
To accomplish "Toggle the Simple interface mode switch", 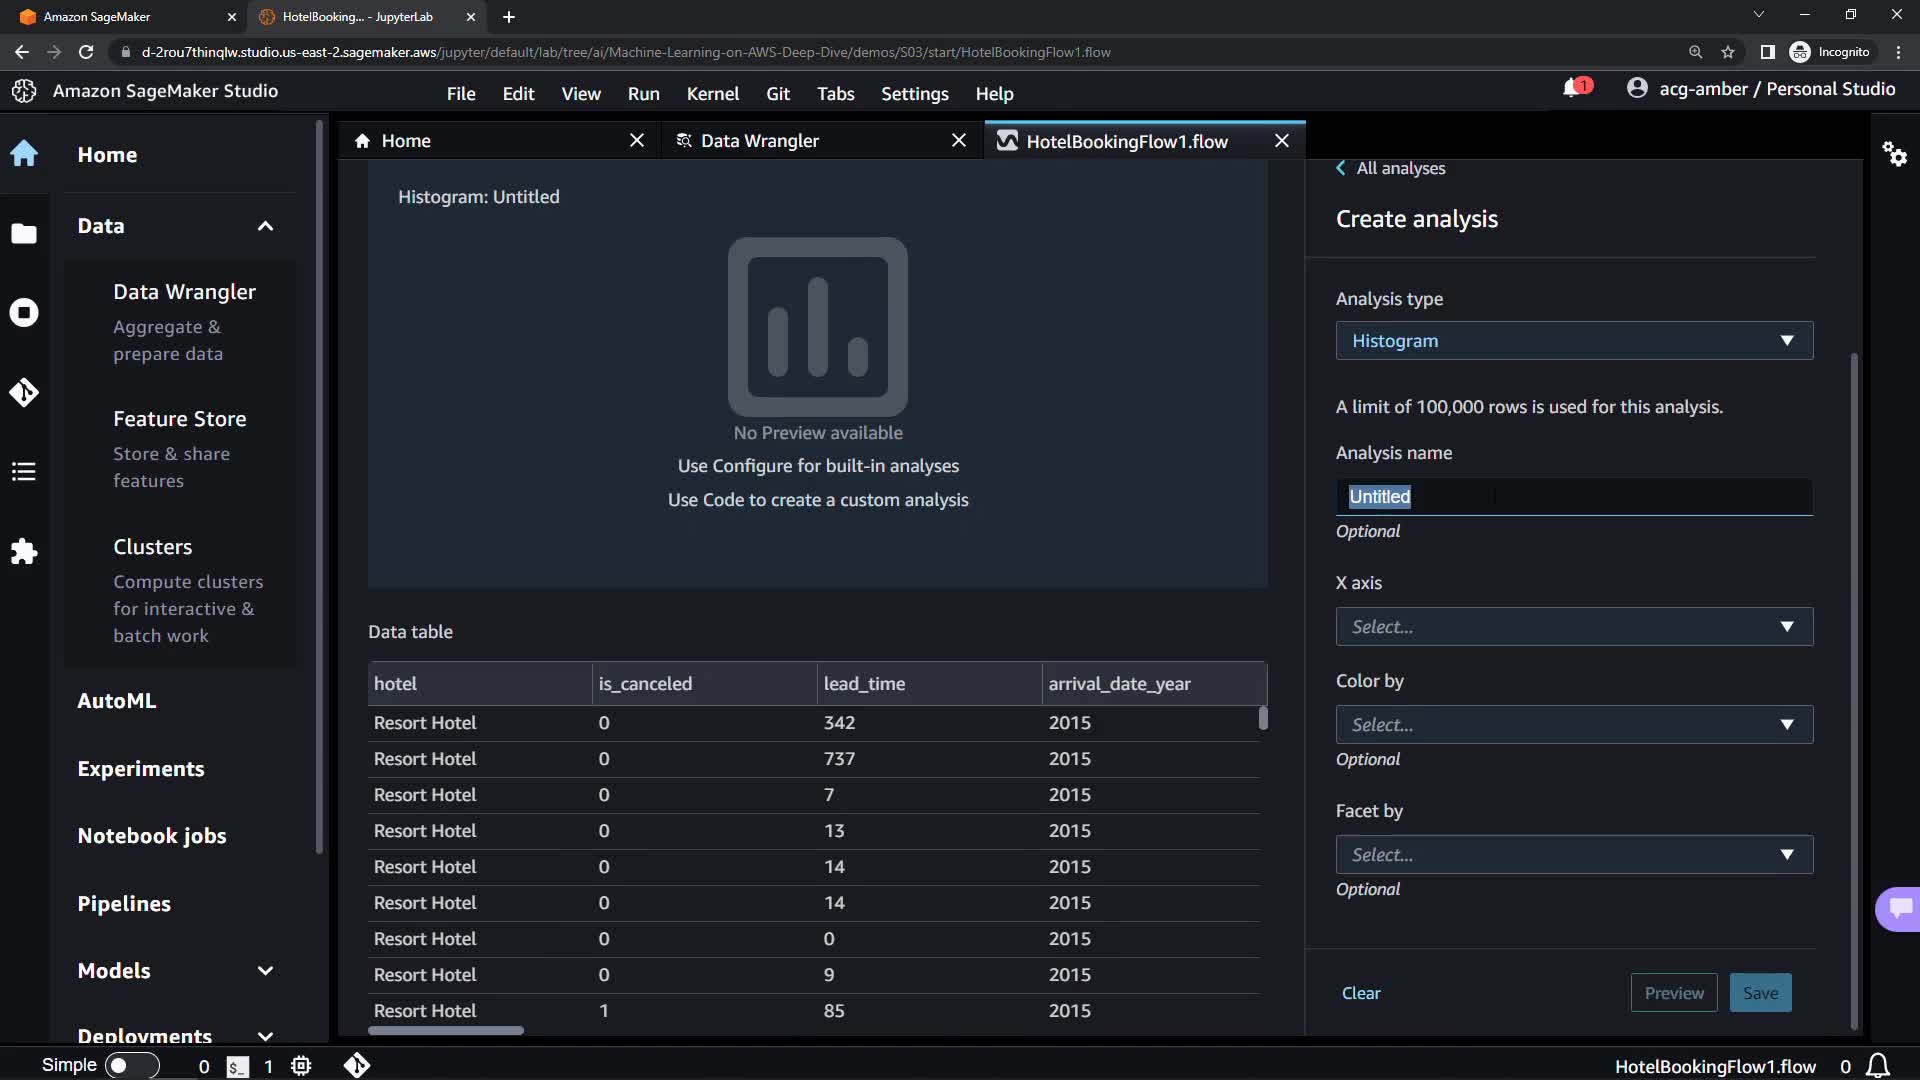I will pyautogui.click(x=131, y=1066).
